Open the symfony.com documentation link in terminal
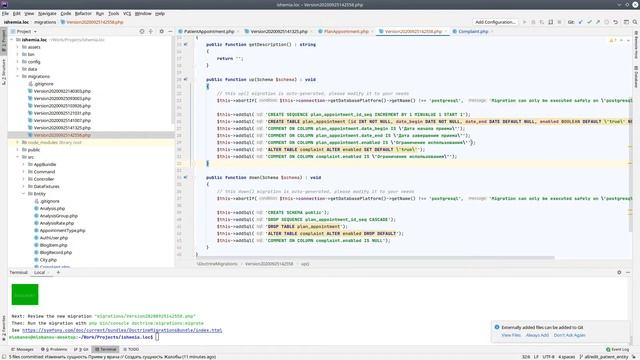The image size is (640, 360). pos(122,330)
